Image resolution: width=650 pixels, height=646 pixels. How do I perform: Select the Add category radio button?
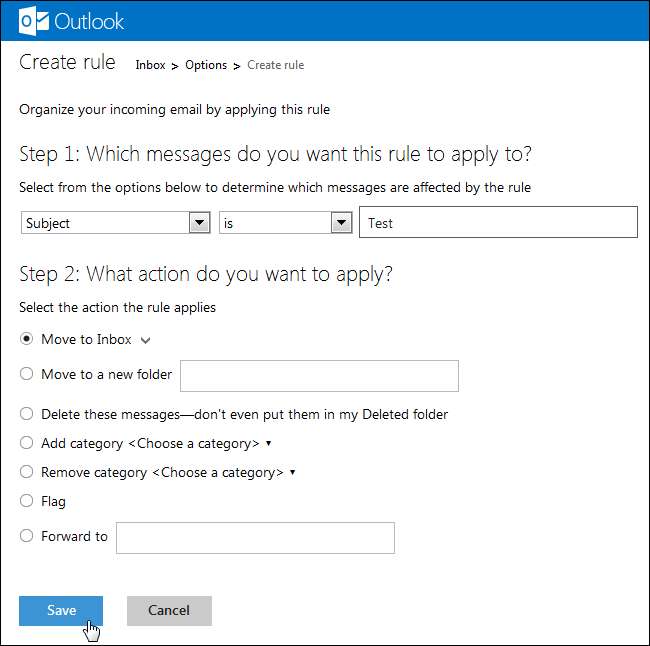(x=27, y=443)
